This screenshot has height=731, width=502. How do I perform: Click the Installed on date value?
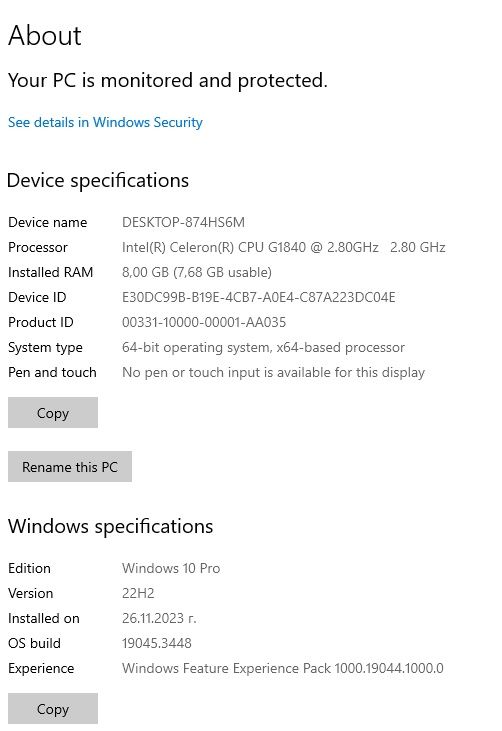click(x=159, y=618)
